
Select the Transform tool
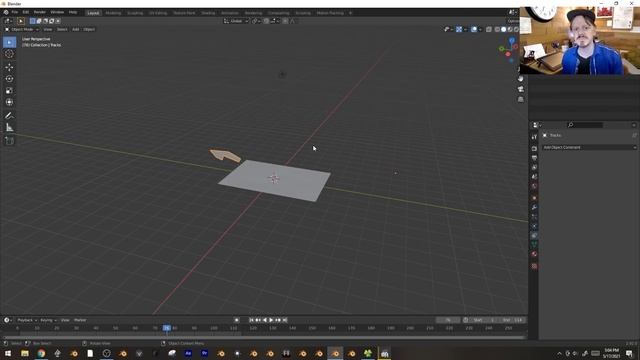point(9,102)
